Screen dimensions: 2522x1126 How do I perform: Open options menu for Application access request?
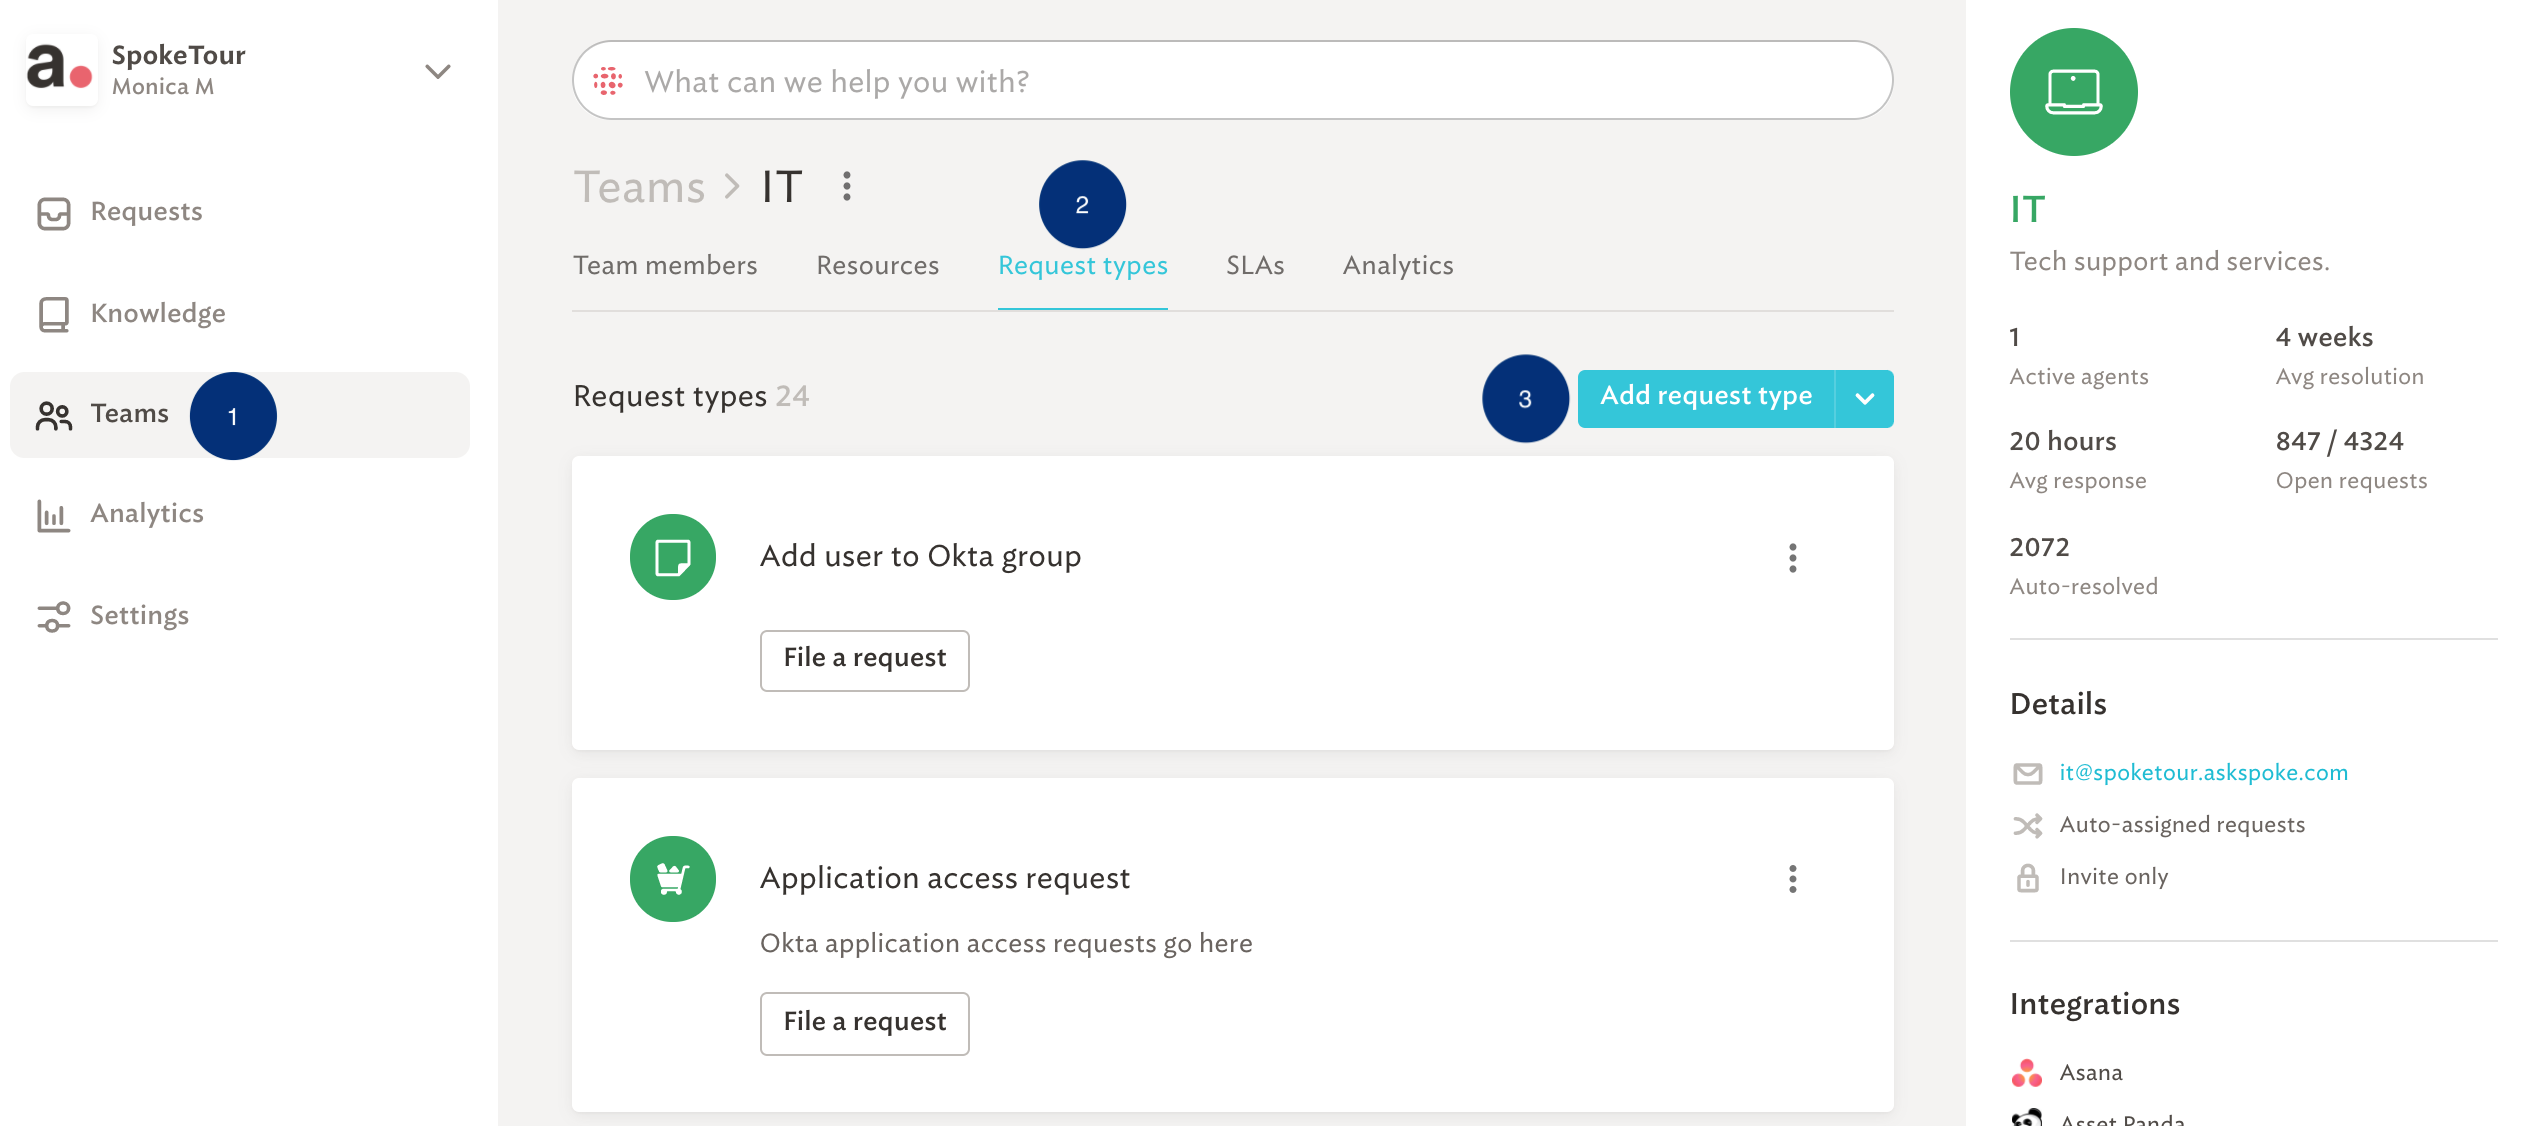click(x=1793, y=879)
